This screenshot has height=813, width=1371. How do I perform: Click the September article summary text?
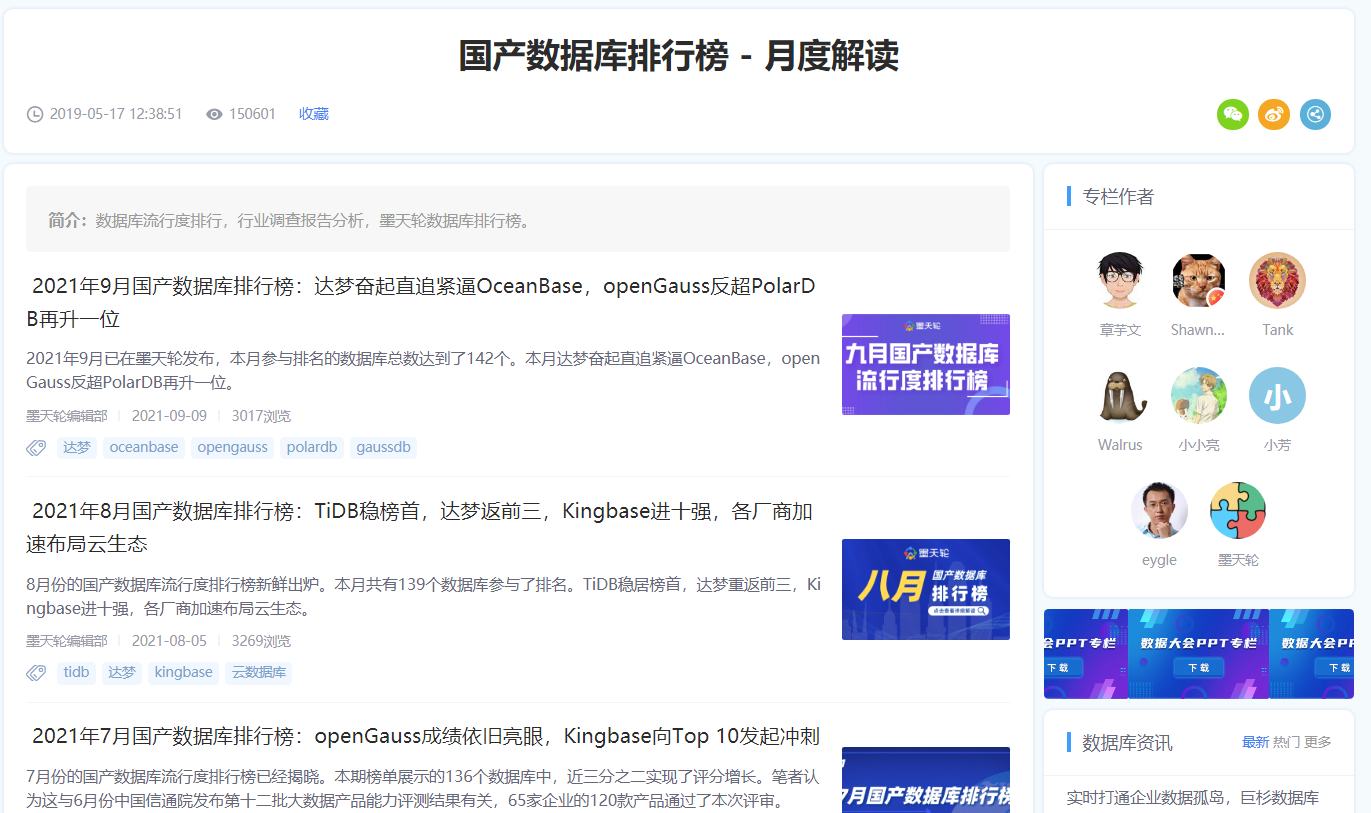pyautogui.click(x=423, y=370)
